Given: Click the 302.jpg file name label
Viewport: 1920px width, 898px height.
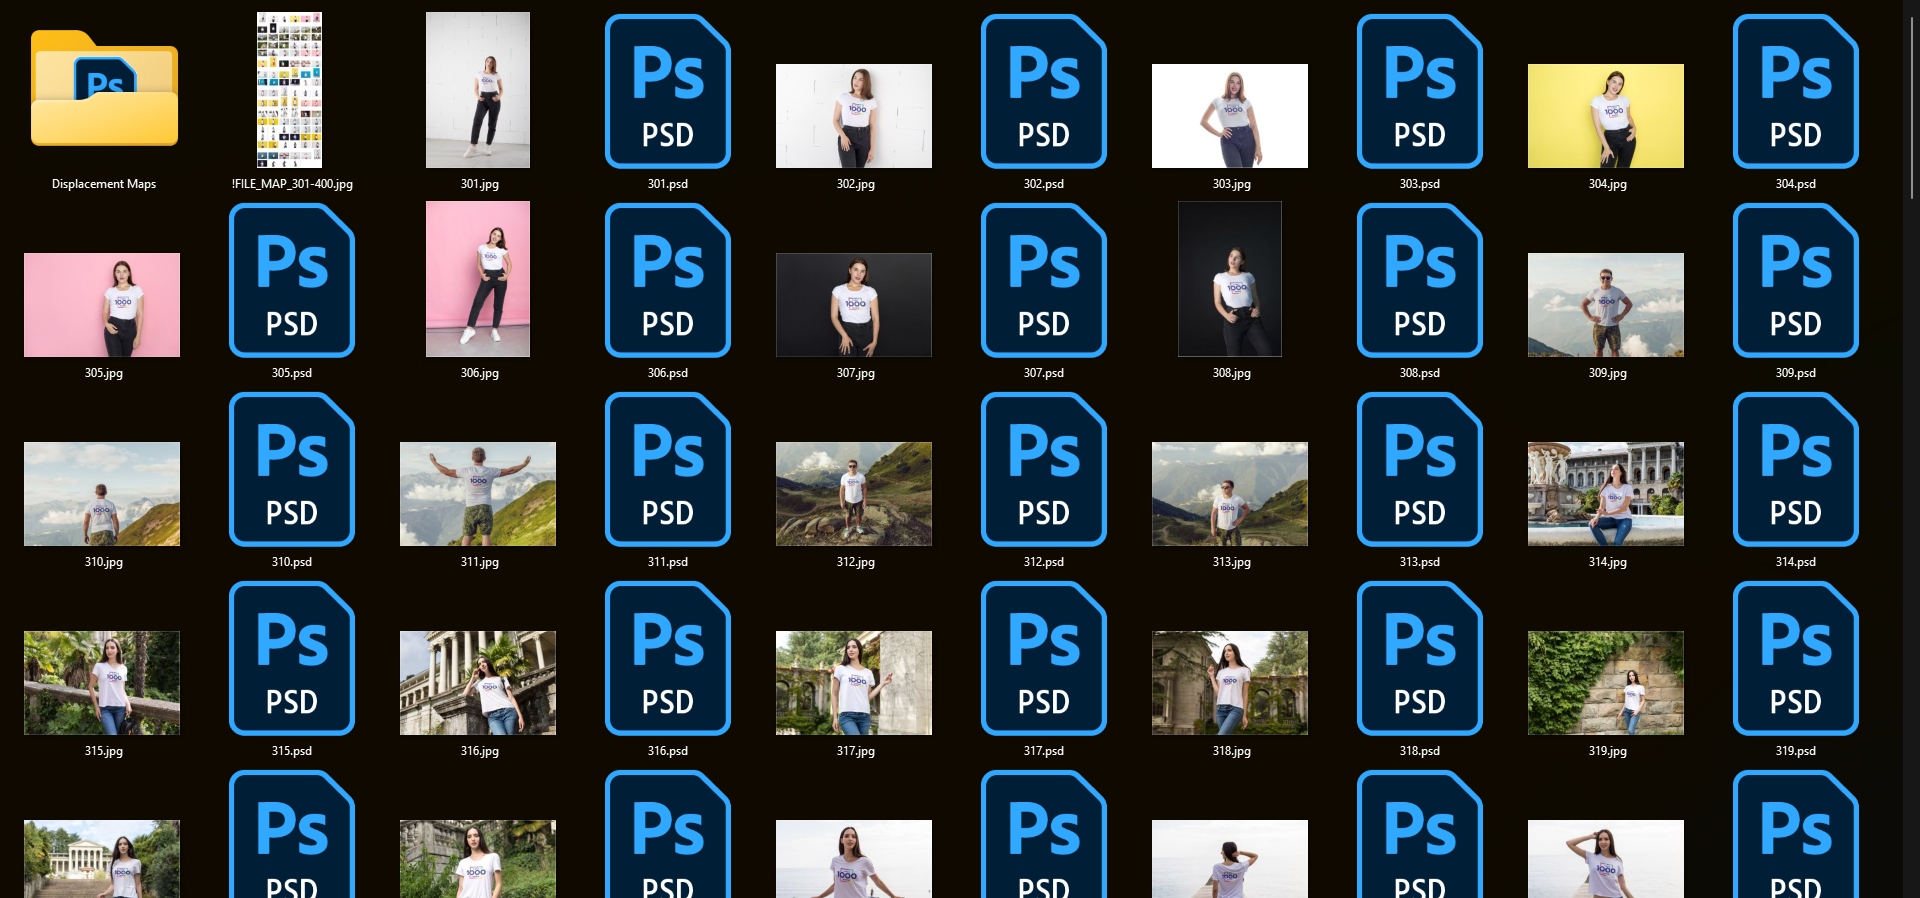Looking at the screenshot, I should tap(855, 184).
